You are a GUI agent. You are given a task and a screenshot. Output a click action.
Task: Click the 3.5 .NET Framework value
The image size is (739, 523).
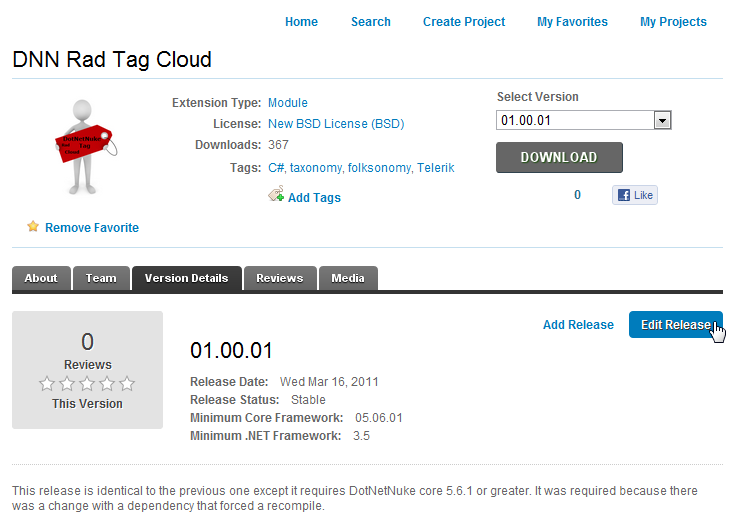tap(361, 436)
